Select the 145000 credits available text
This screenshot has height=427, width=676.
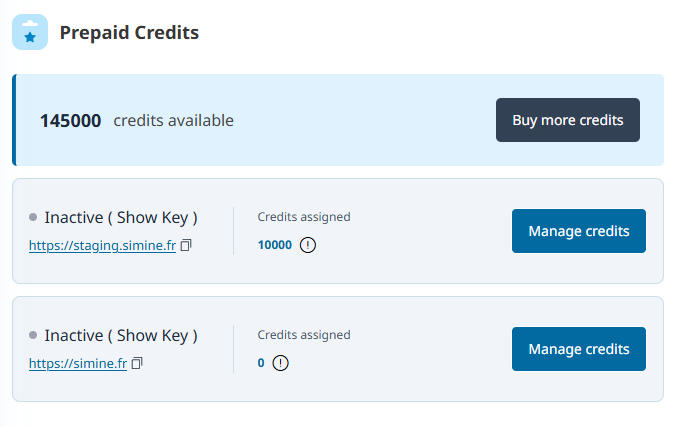tap(136, 121)
